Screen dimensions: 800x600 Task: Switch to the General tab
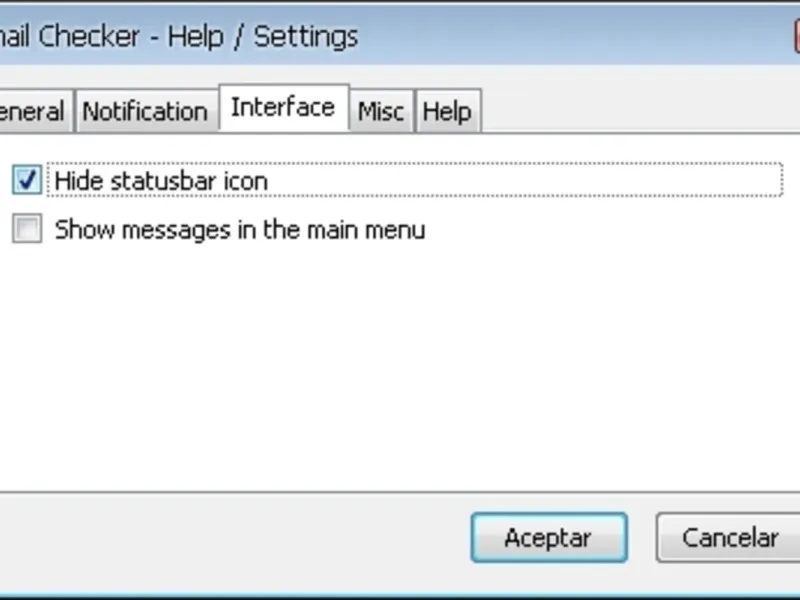[32, 111]
